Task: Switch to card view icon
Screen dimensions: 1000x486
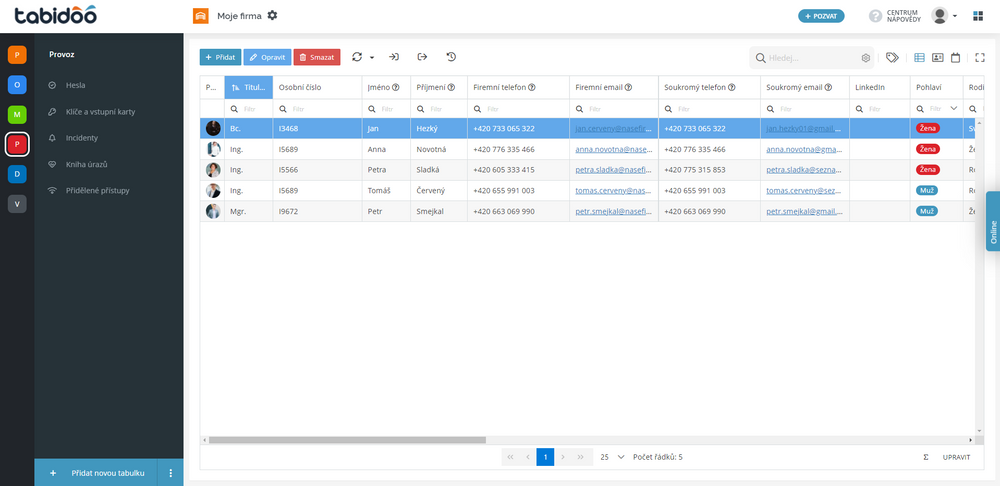Action: [938, 57]
